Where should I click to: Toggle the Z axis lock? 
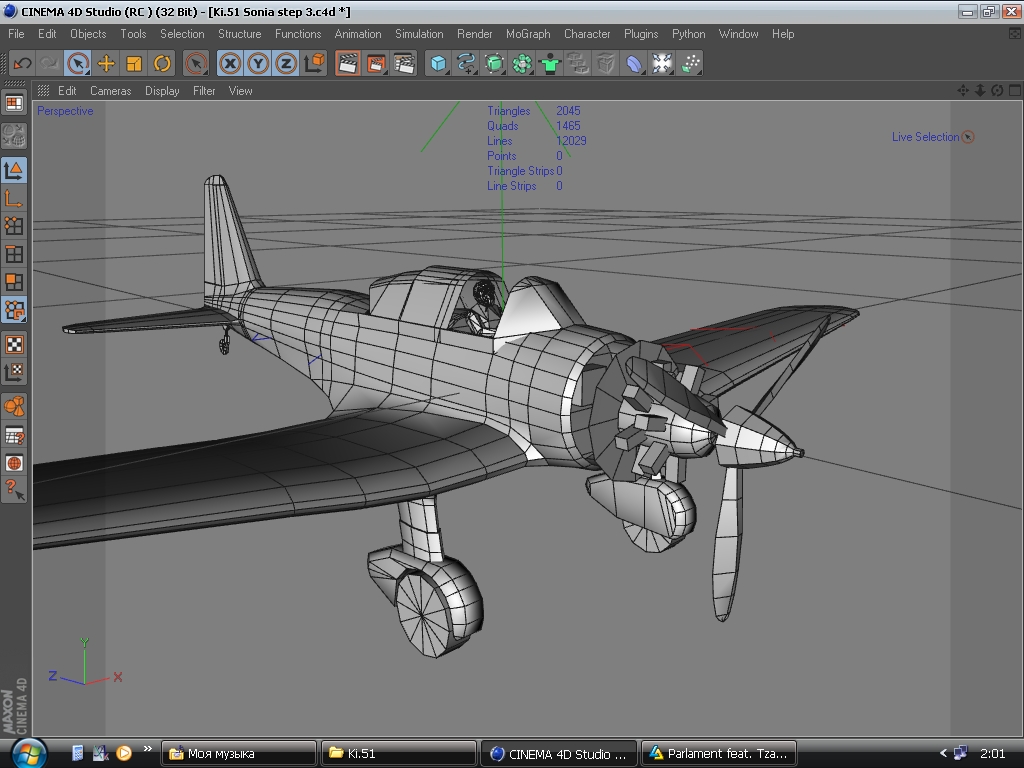(x=286, y=63)
